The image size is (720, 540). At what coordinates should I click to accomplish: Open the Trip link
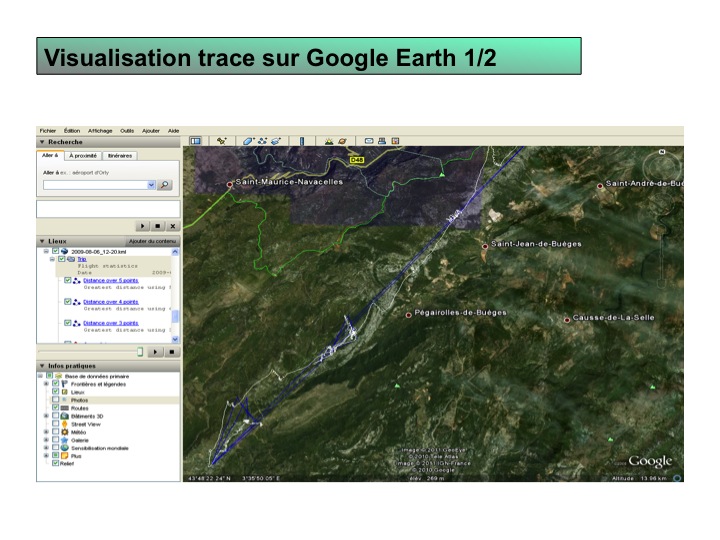pyautogui.click(x=82, y=259)
